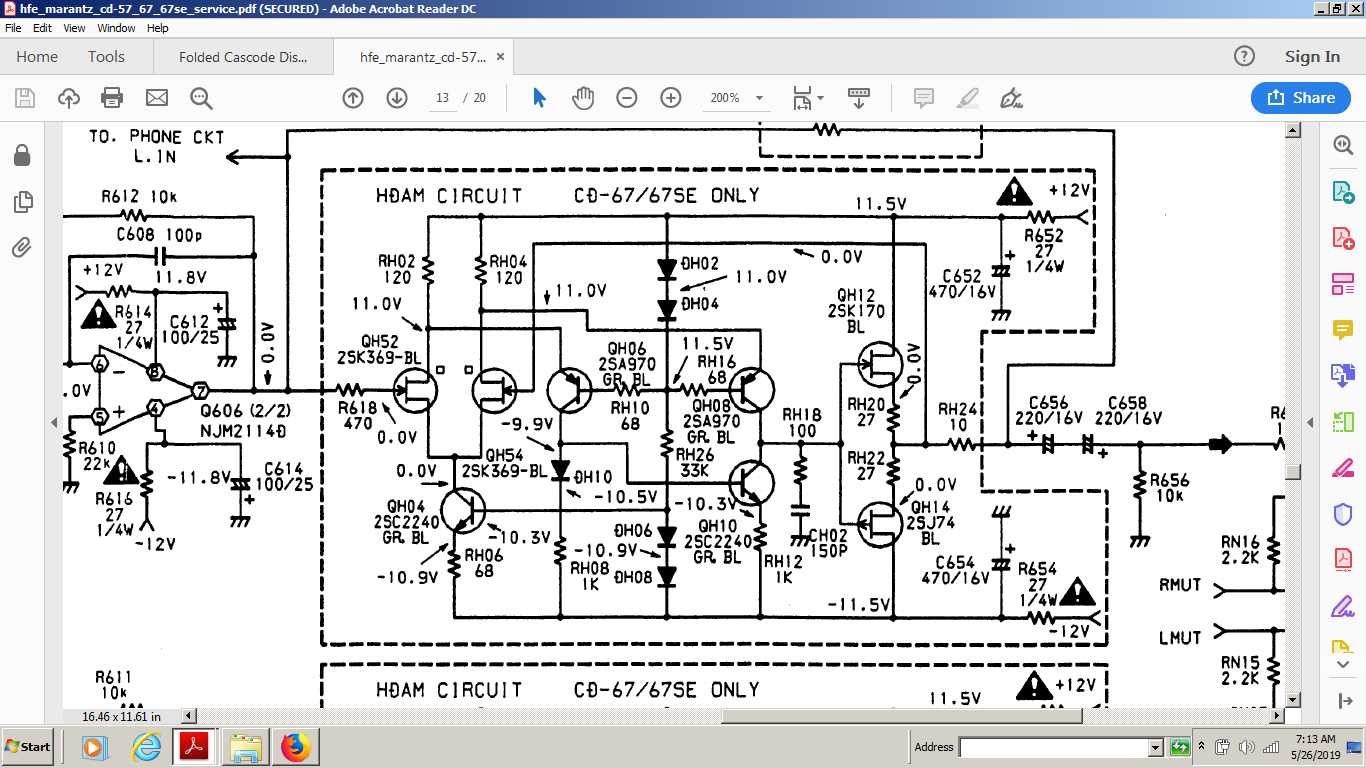The width and height of the screenshot is (1366, 768).
Task: Zoom out with minus button
Action: pyautogui.click(x=627, y=98)
